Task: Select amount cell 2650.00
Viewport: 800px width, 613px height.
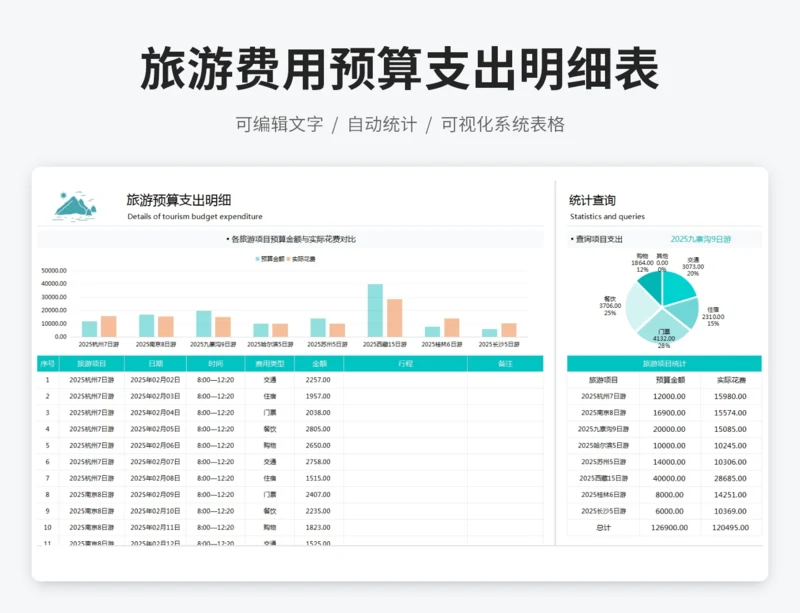Action: [x=318, y=445]
